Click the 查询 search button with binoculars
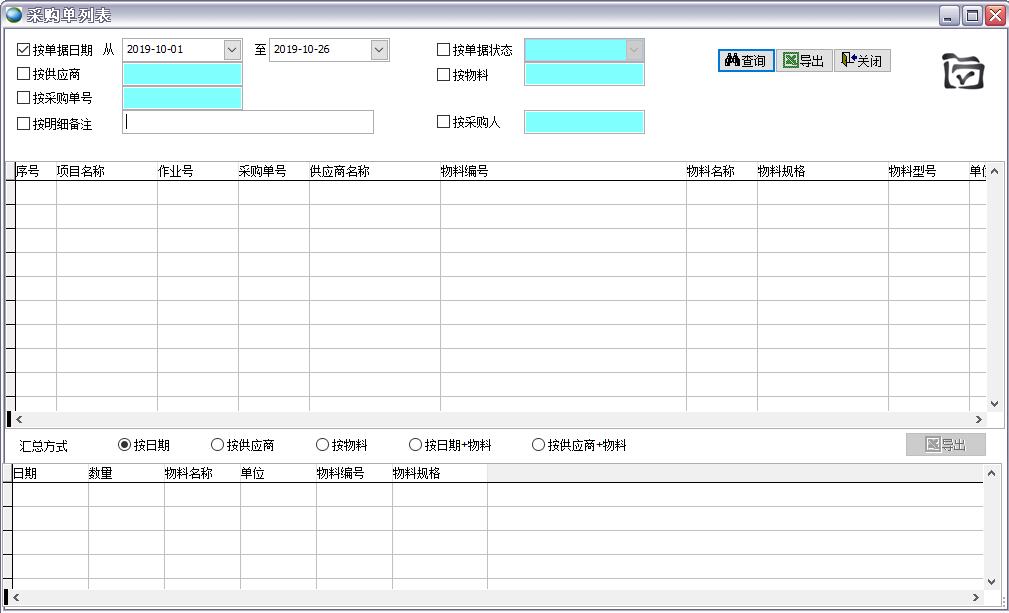This screenshot has height=613, width=1009. click(x=746, y=61)
